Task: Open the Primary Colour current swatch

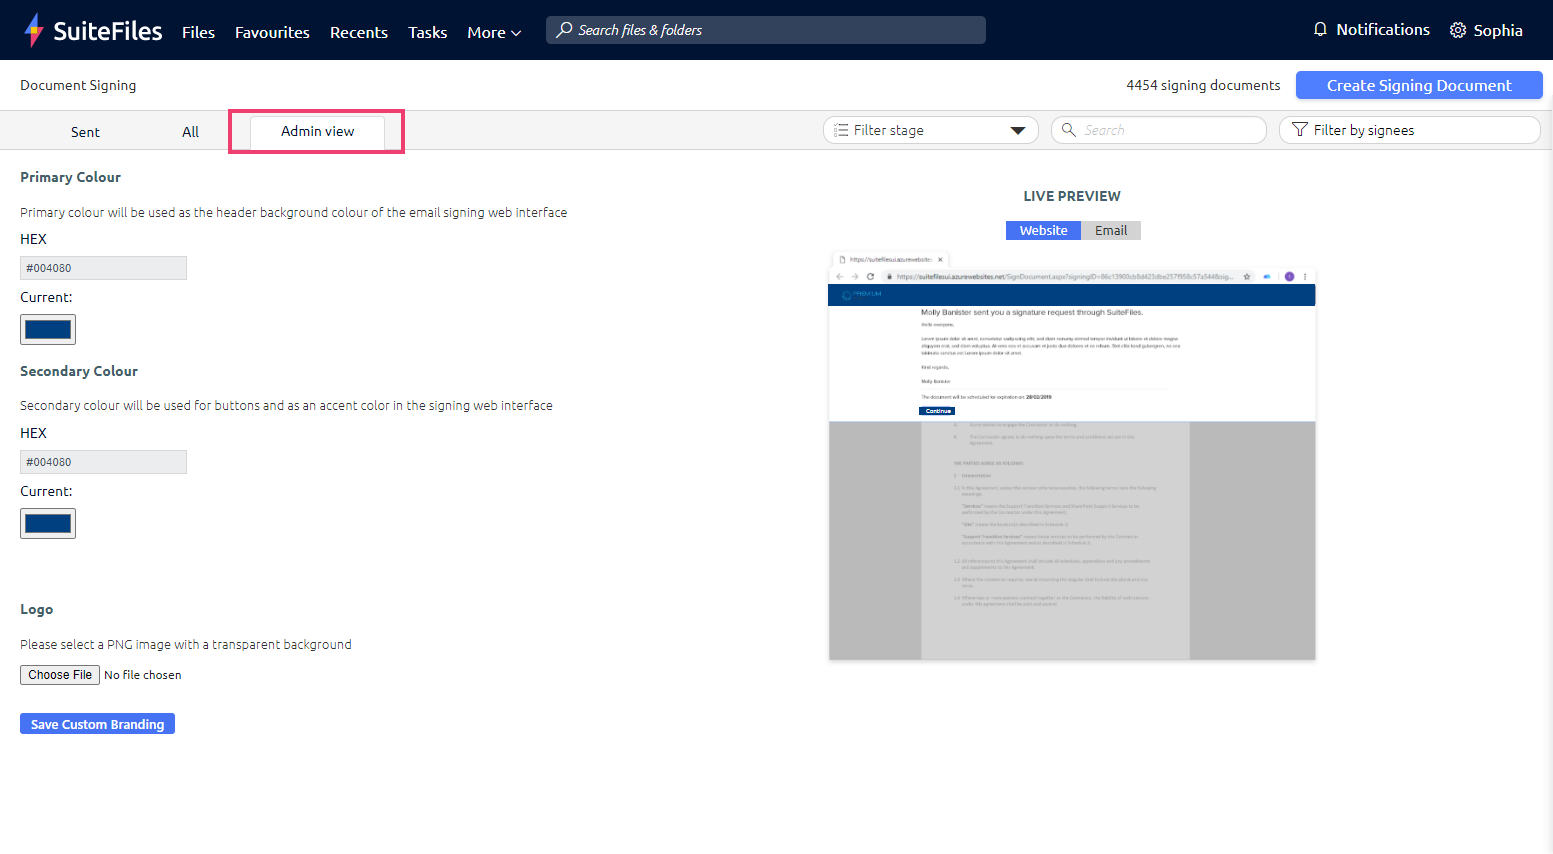Action: point(48,329)
